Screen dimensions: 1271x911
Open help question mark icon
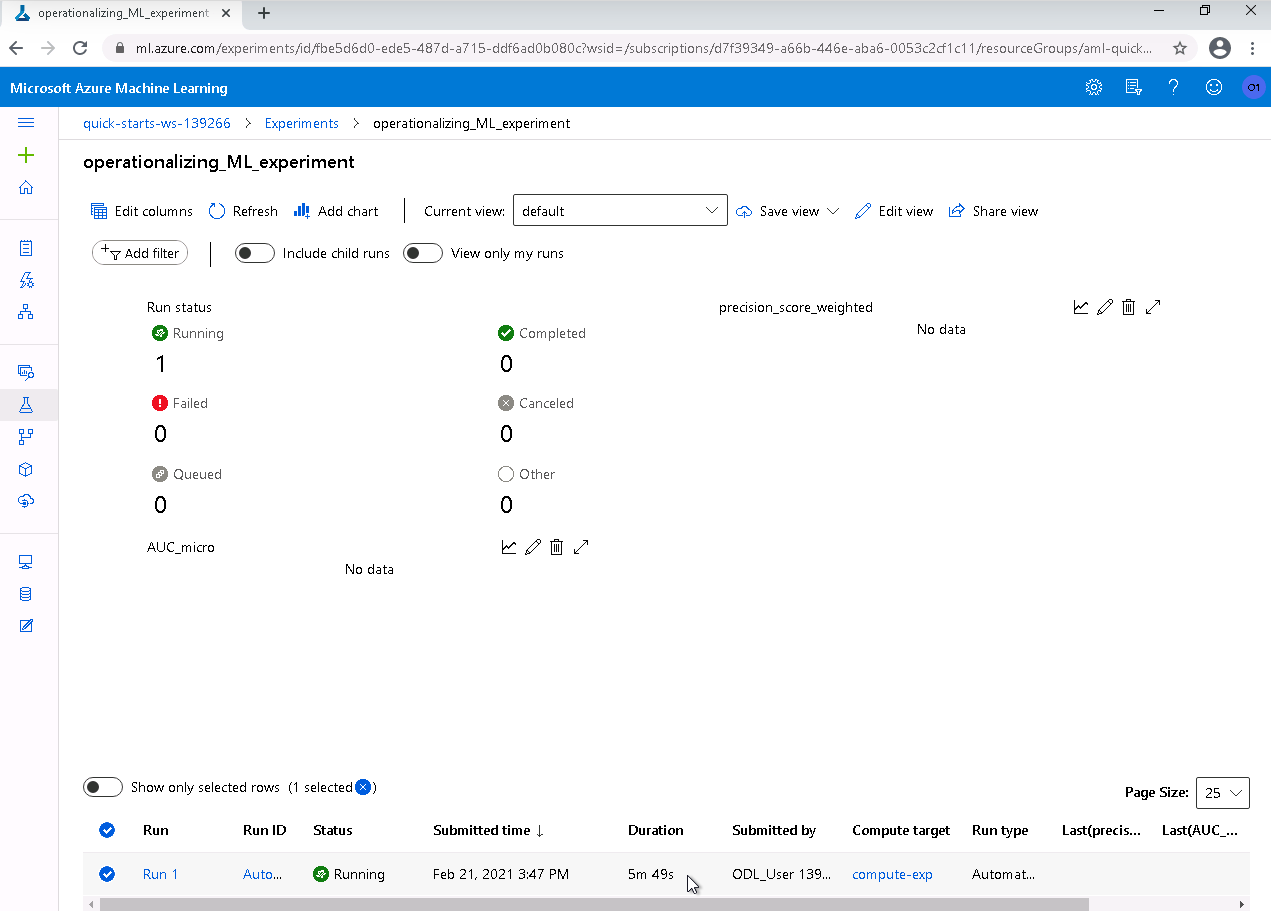point(1174,87)
